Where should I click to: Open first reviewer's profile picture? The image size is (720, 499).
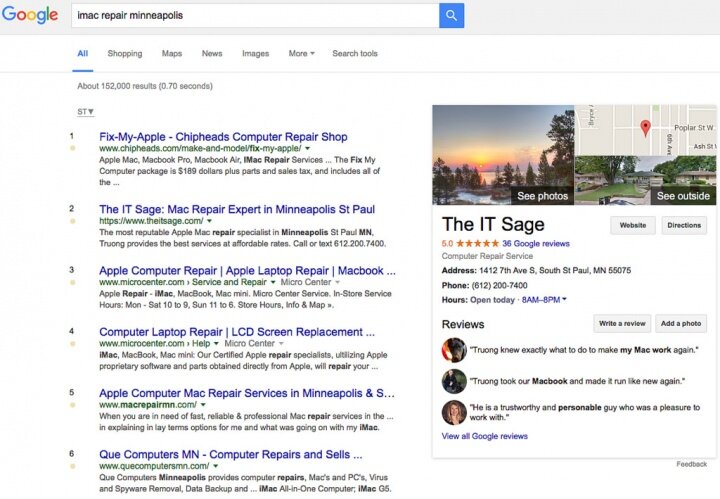tap(454, 350)
